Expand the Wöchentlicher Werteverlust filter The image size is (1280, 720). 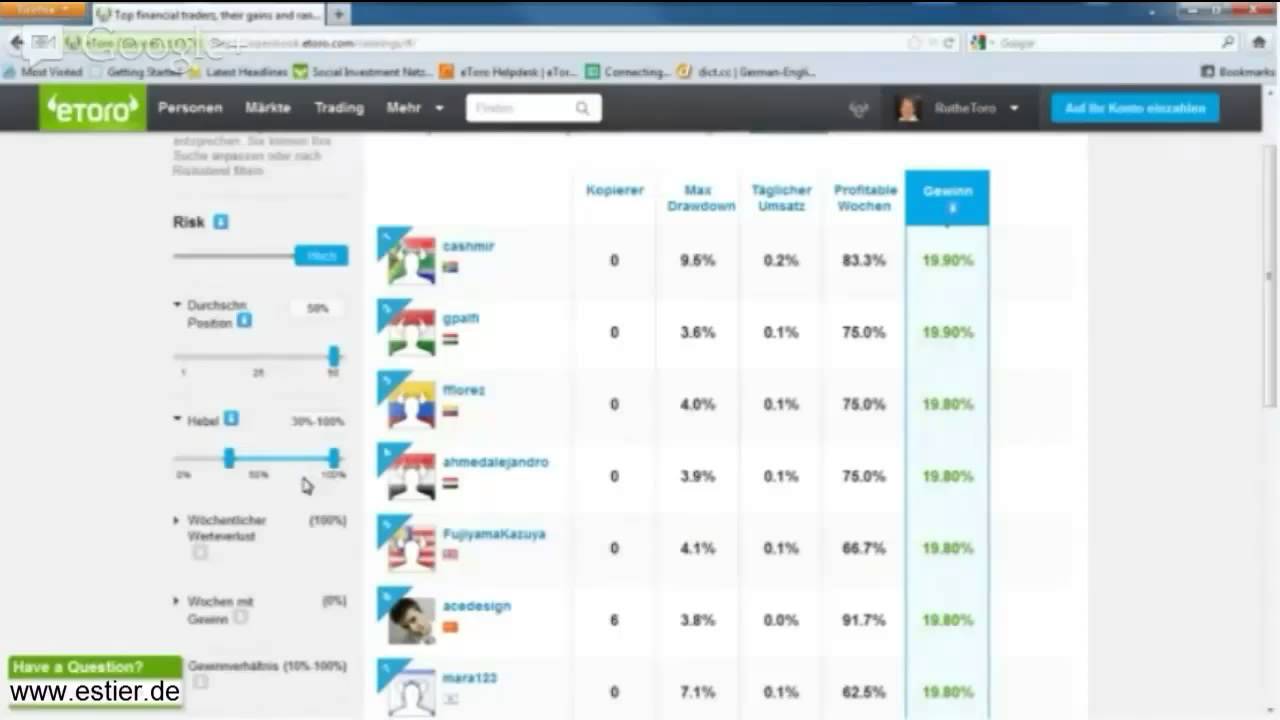(x=177, y=521)
